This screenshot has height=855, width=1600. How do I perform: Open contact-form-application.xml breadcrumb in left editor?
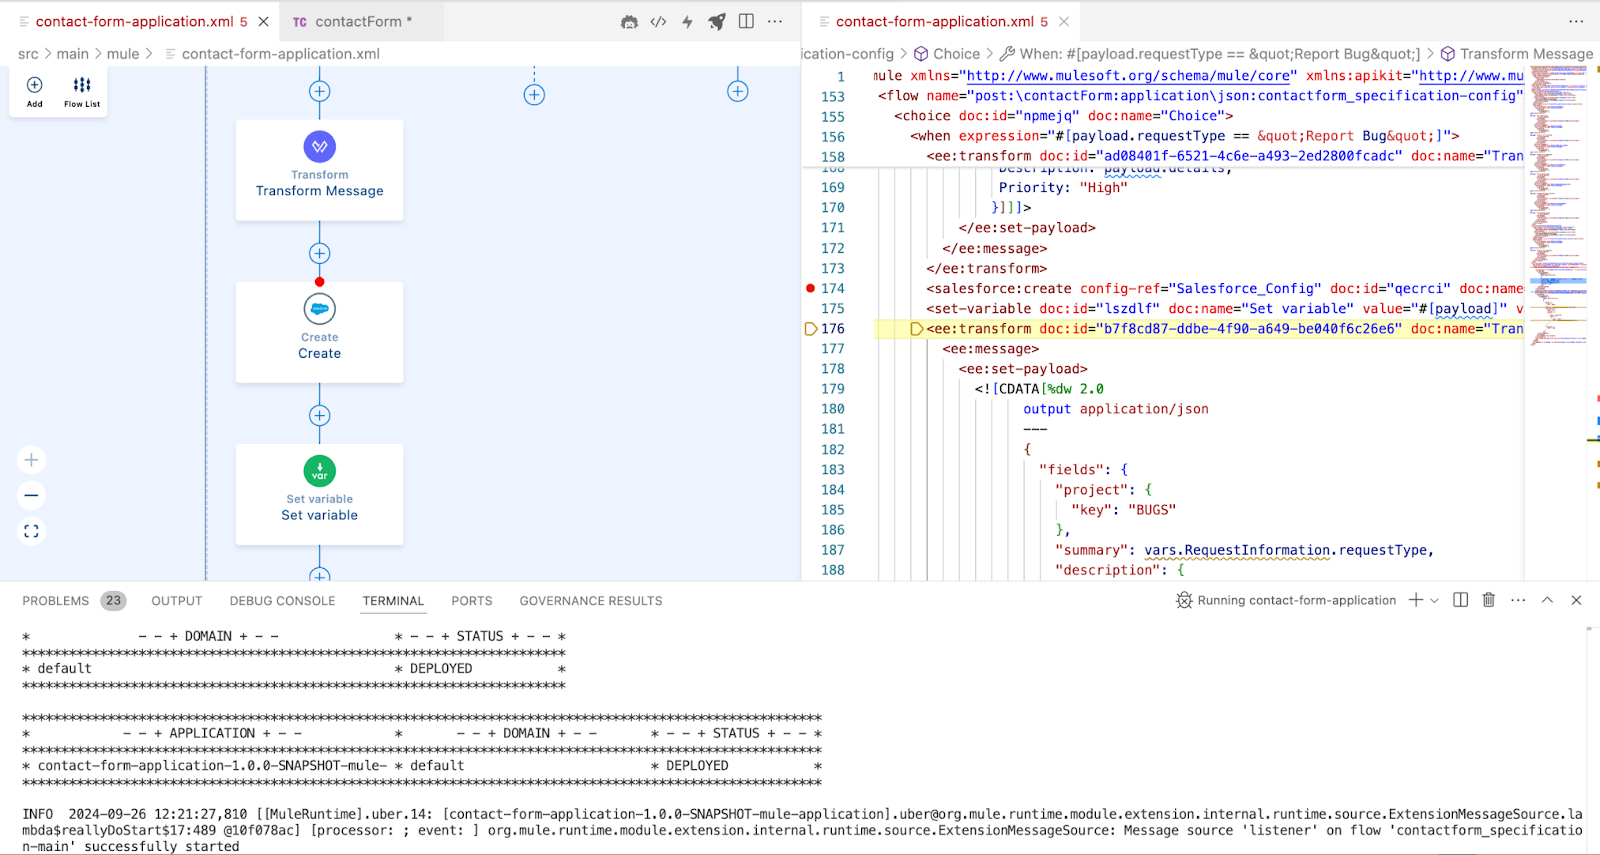click(x=272, y=54)
